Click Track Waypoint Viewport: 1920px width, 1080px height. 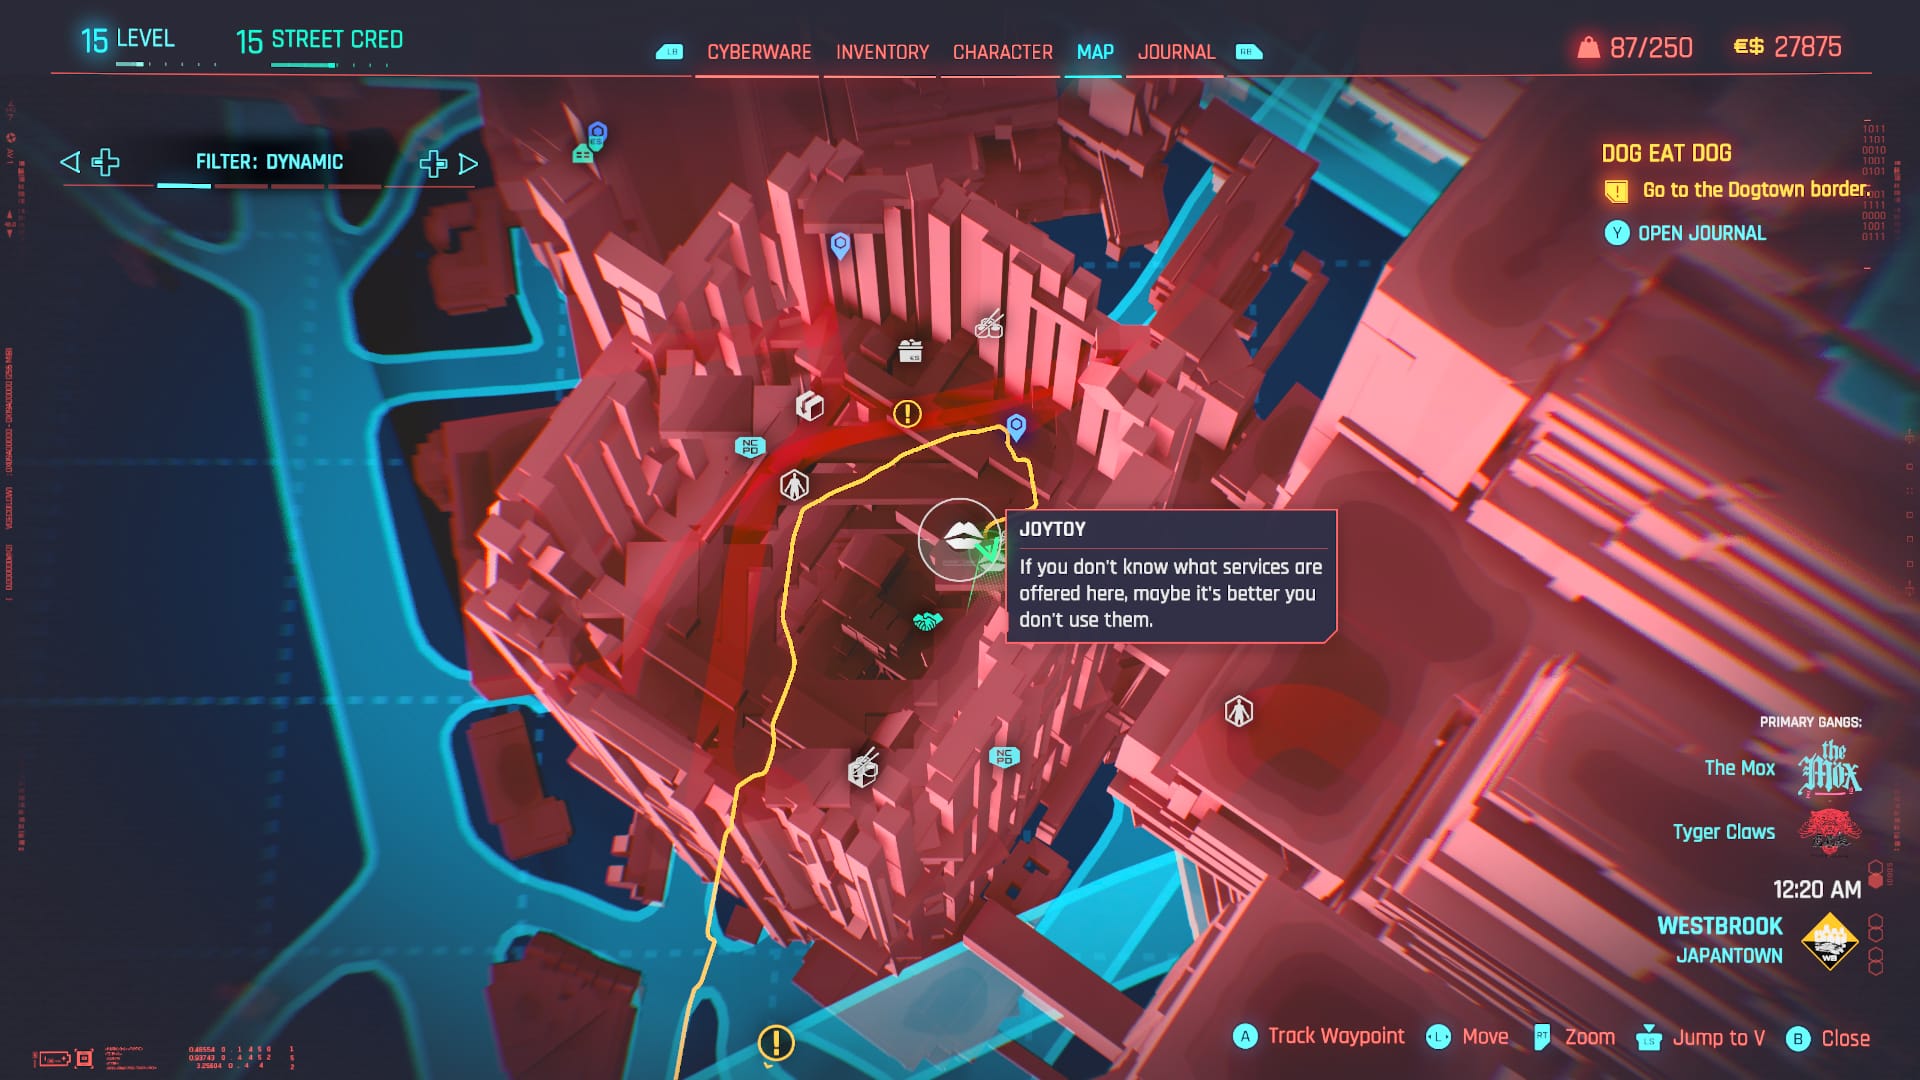coord(1334,1036)
